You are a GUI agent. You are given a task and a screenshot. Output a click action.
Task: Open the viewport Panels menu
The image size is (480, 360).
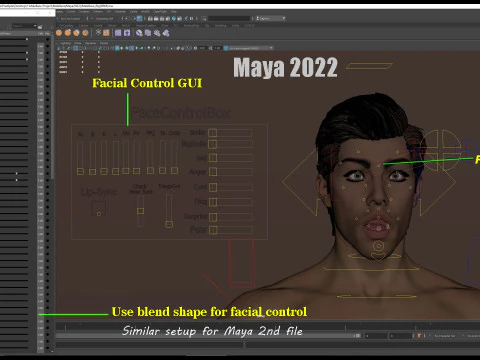[x=104, y=43]
